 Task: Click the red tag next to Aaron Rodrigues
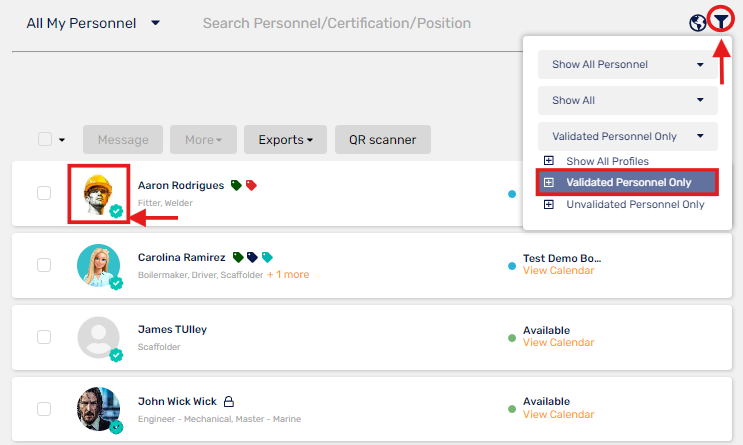(251, 185)
